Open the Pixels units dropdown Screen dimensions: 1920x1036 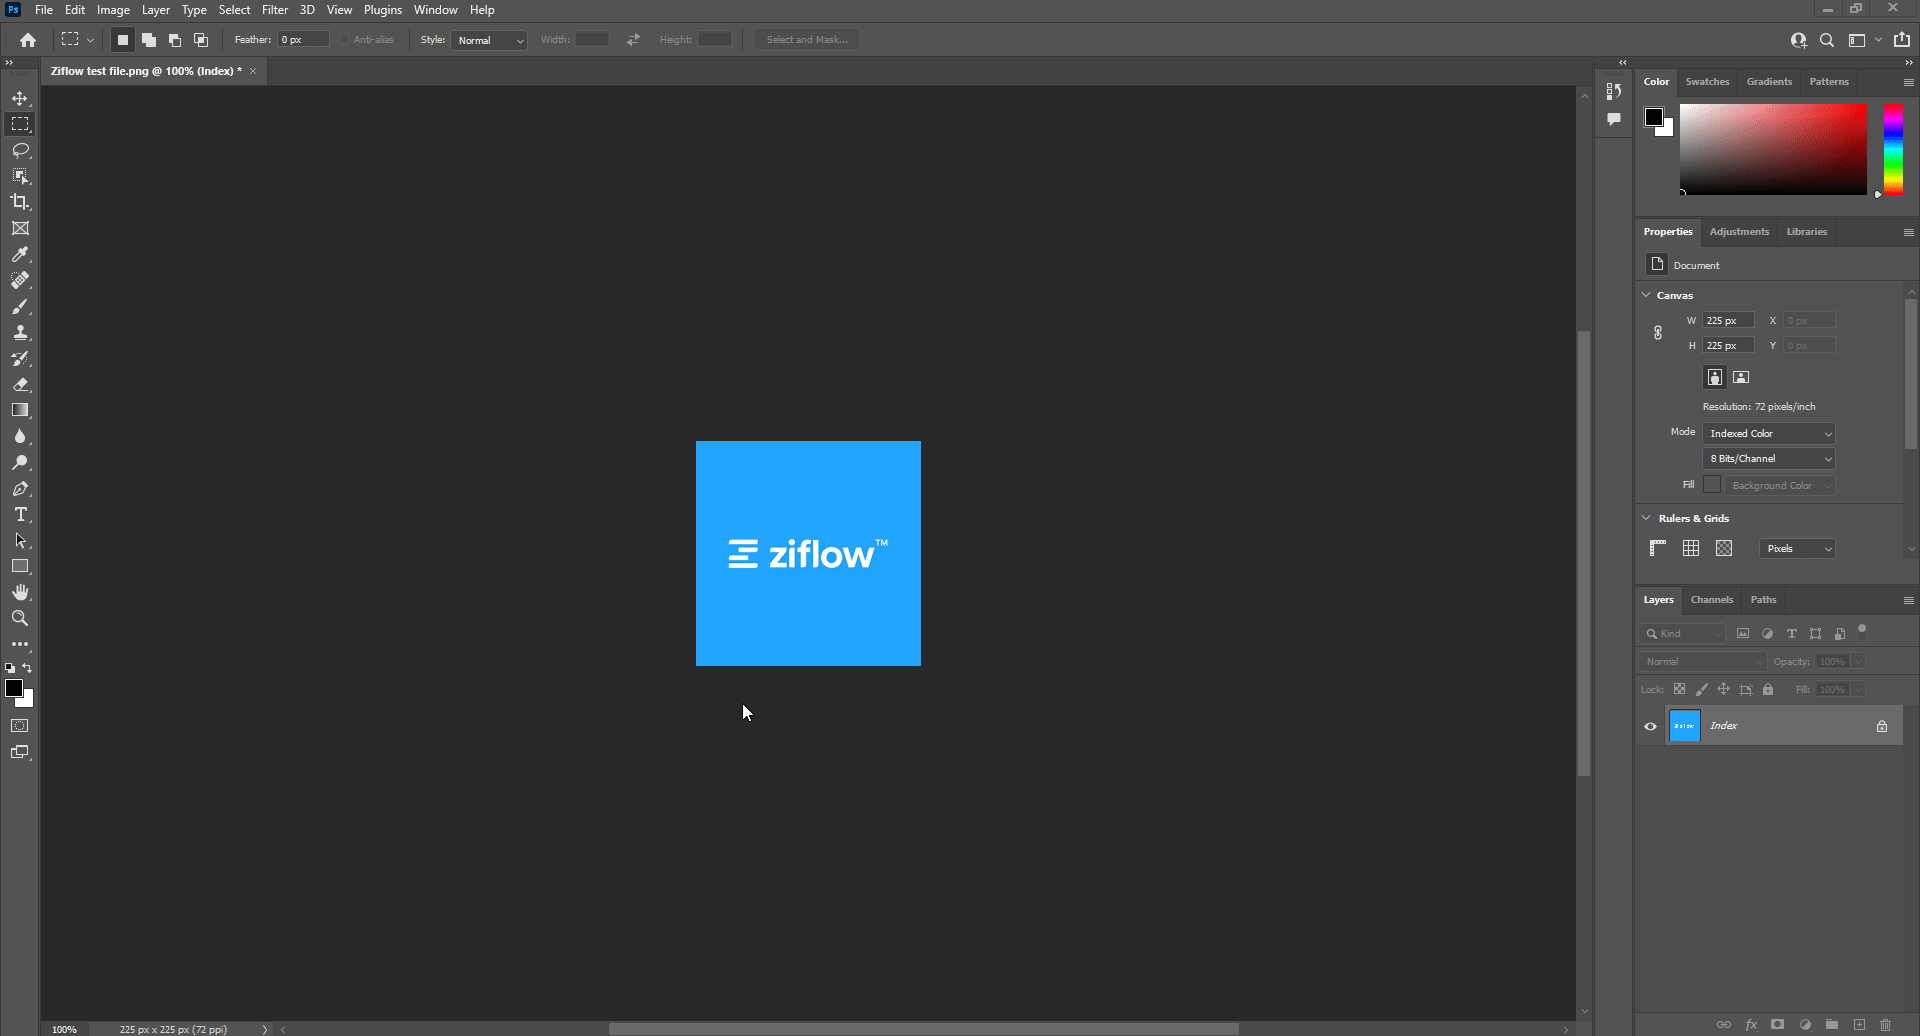point(1797,548)
